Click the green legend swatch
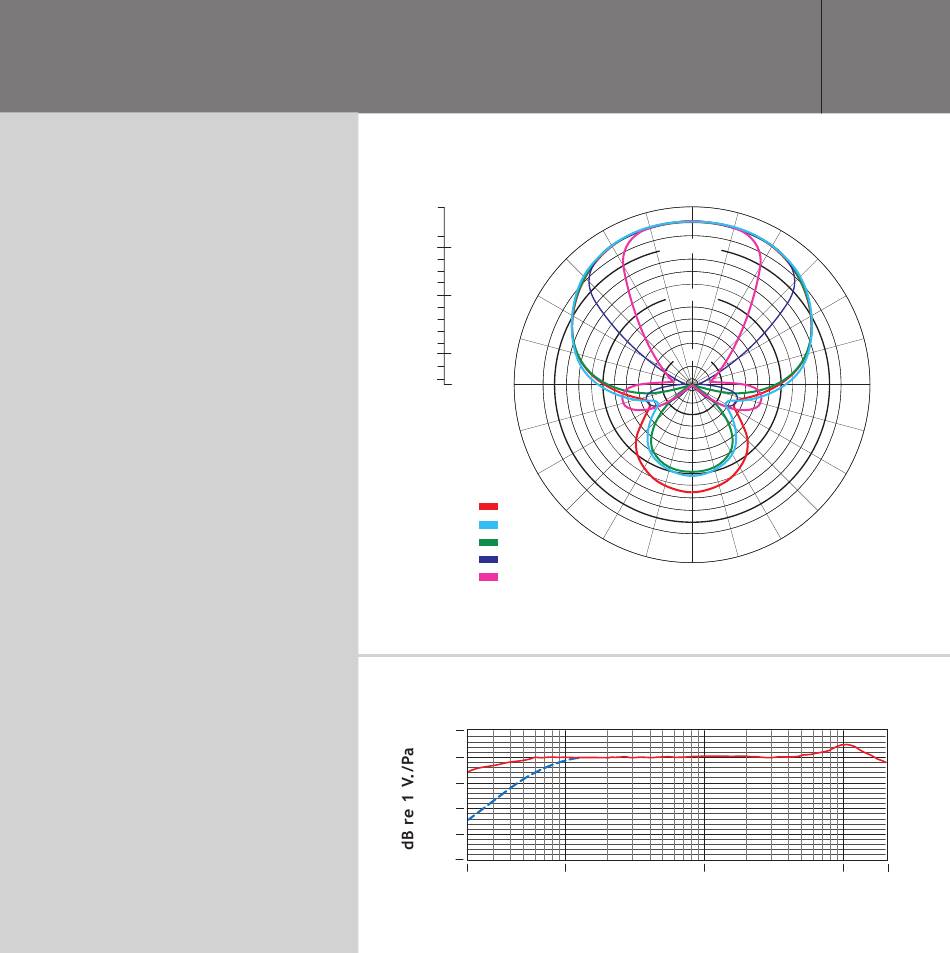 click(x=488, y=543)
